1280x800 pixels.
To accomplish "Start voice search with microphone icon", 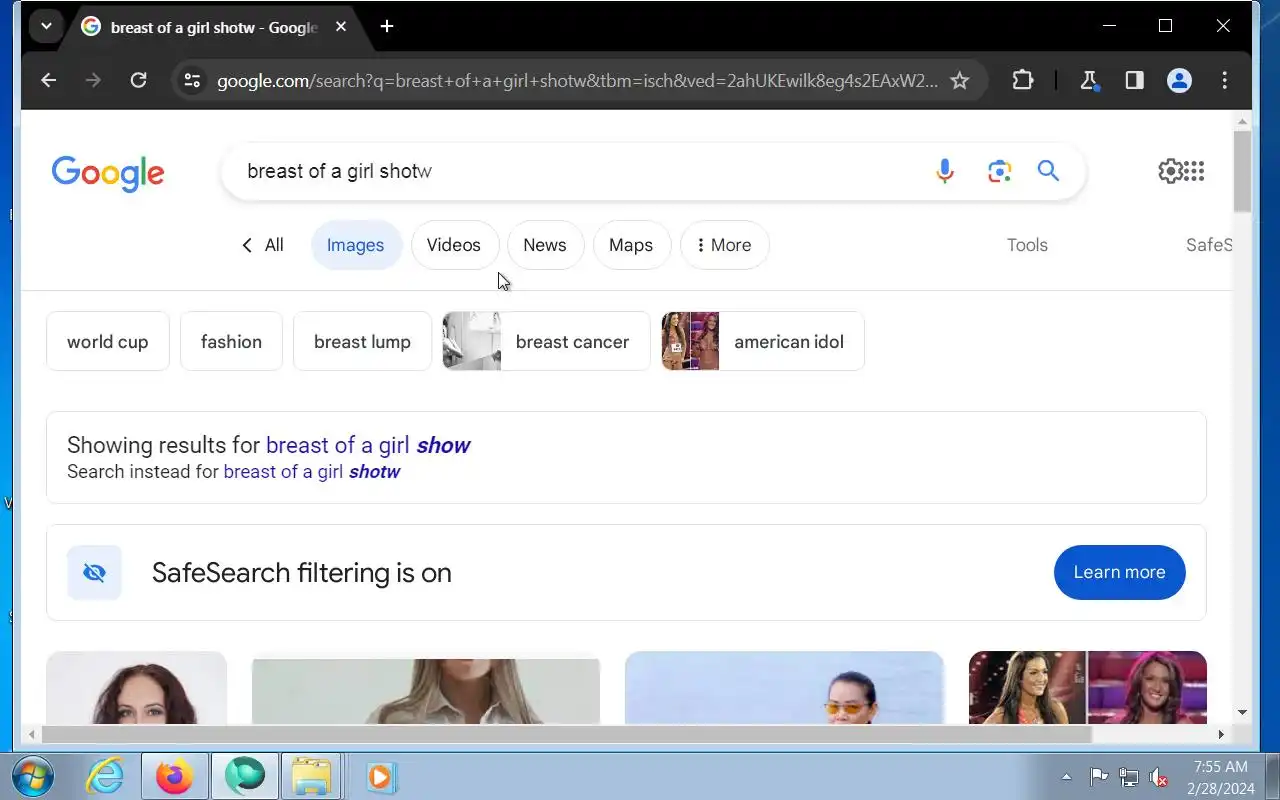I will coord(945,171).
